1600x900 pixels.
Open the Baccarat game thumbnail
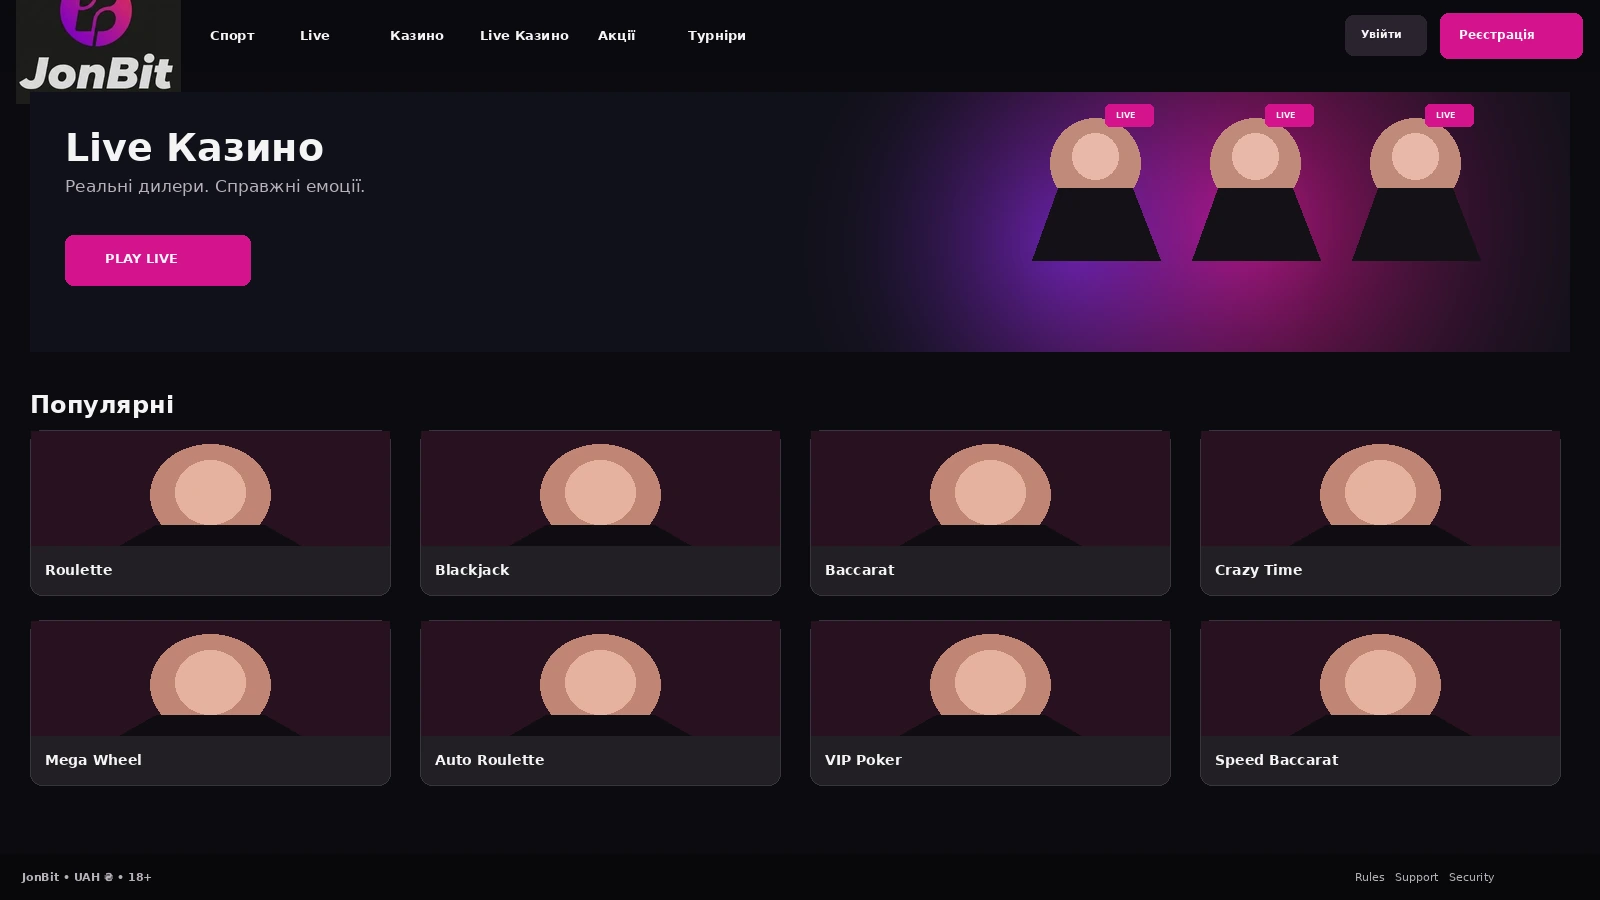coord(990,488)
